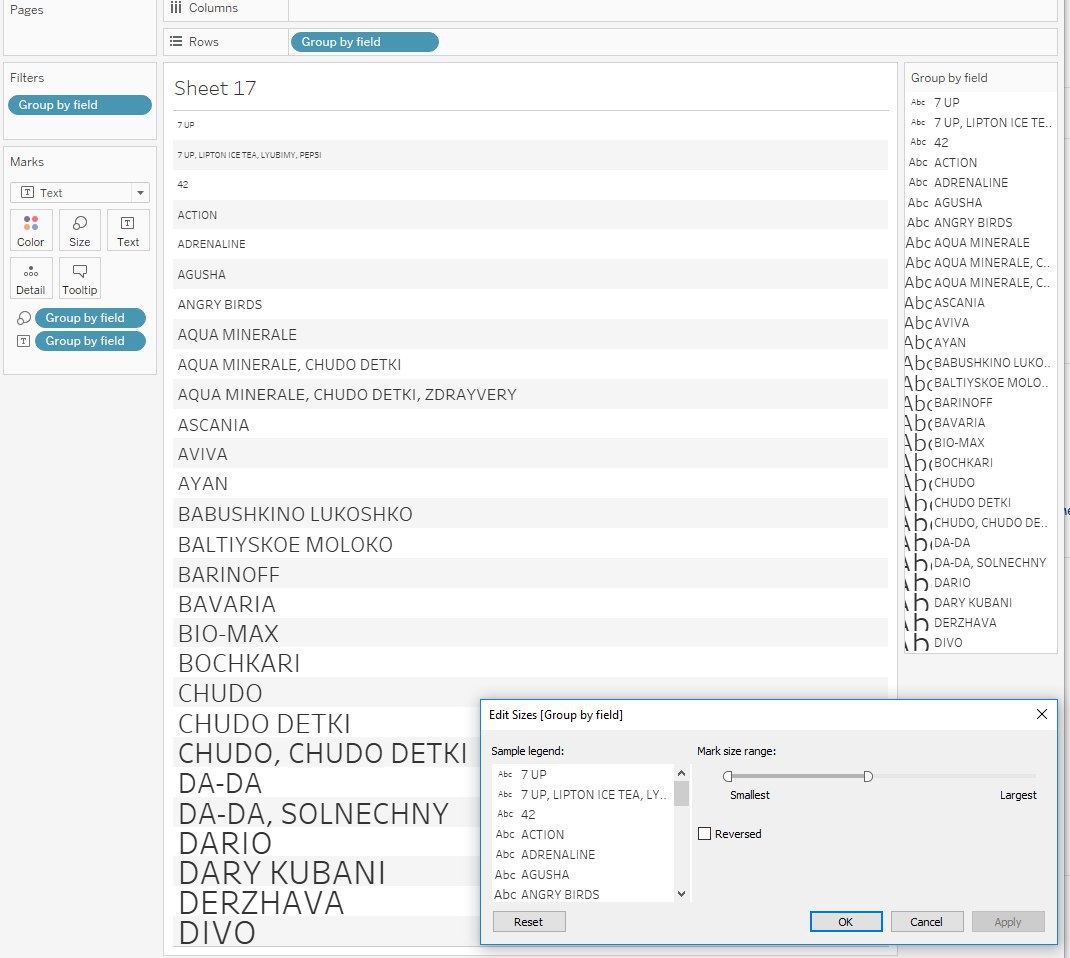1070x958 pixels.
Task: Click the Columns shelf icon
Action: tap(176, 8)
